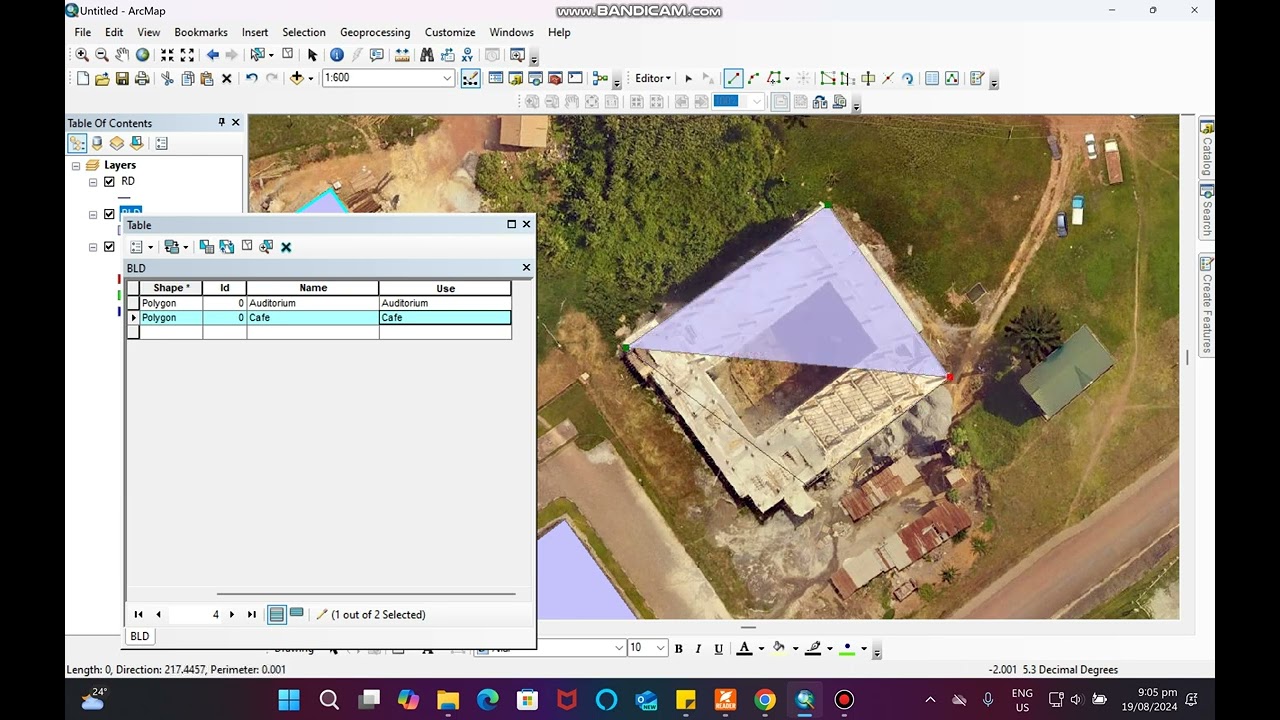Viewport: 1280px width, 720px height.
Task: Select the Zoom In tool
Action: pos(82,55)
